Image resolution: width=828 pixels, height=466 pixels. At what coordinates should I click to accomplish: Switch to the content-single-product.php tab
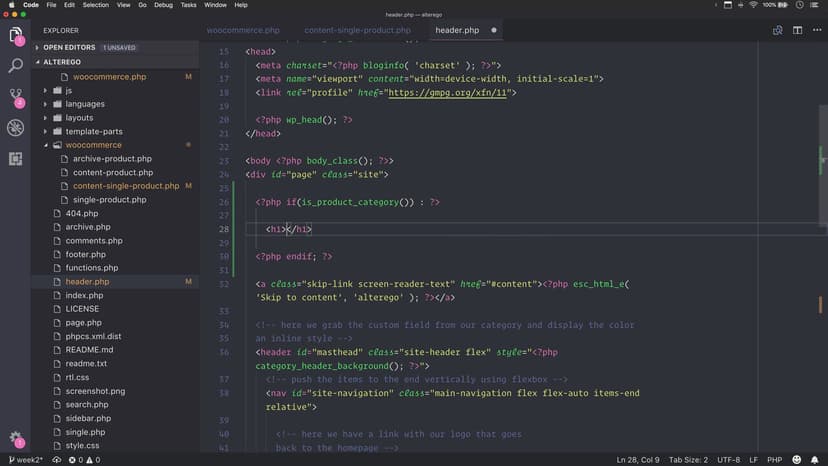tap(357, 30)
